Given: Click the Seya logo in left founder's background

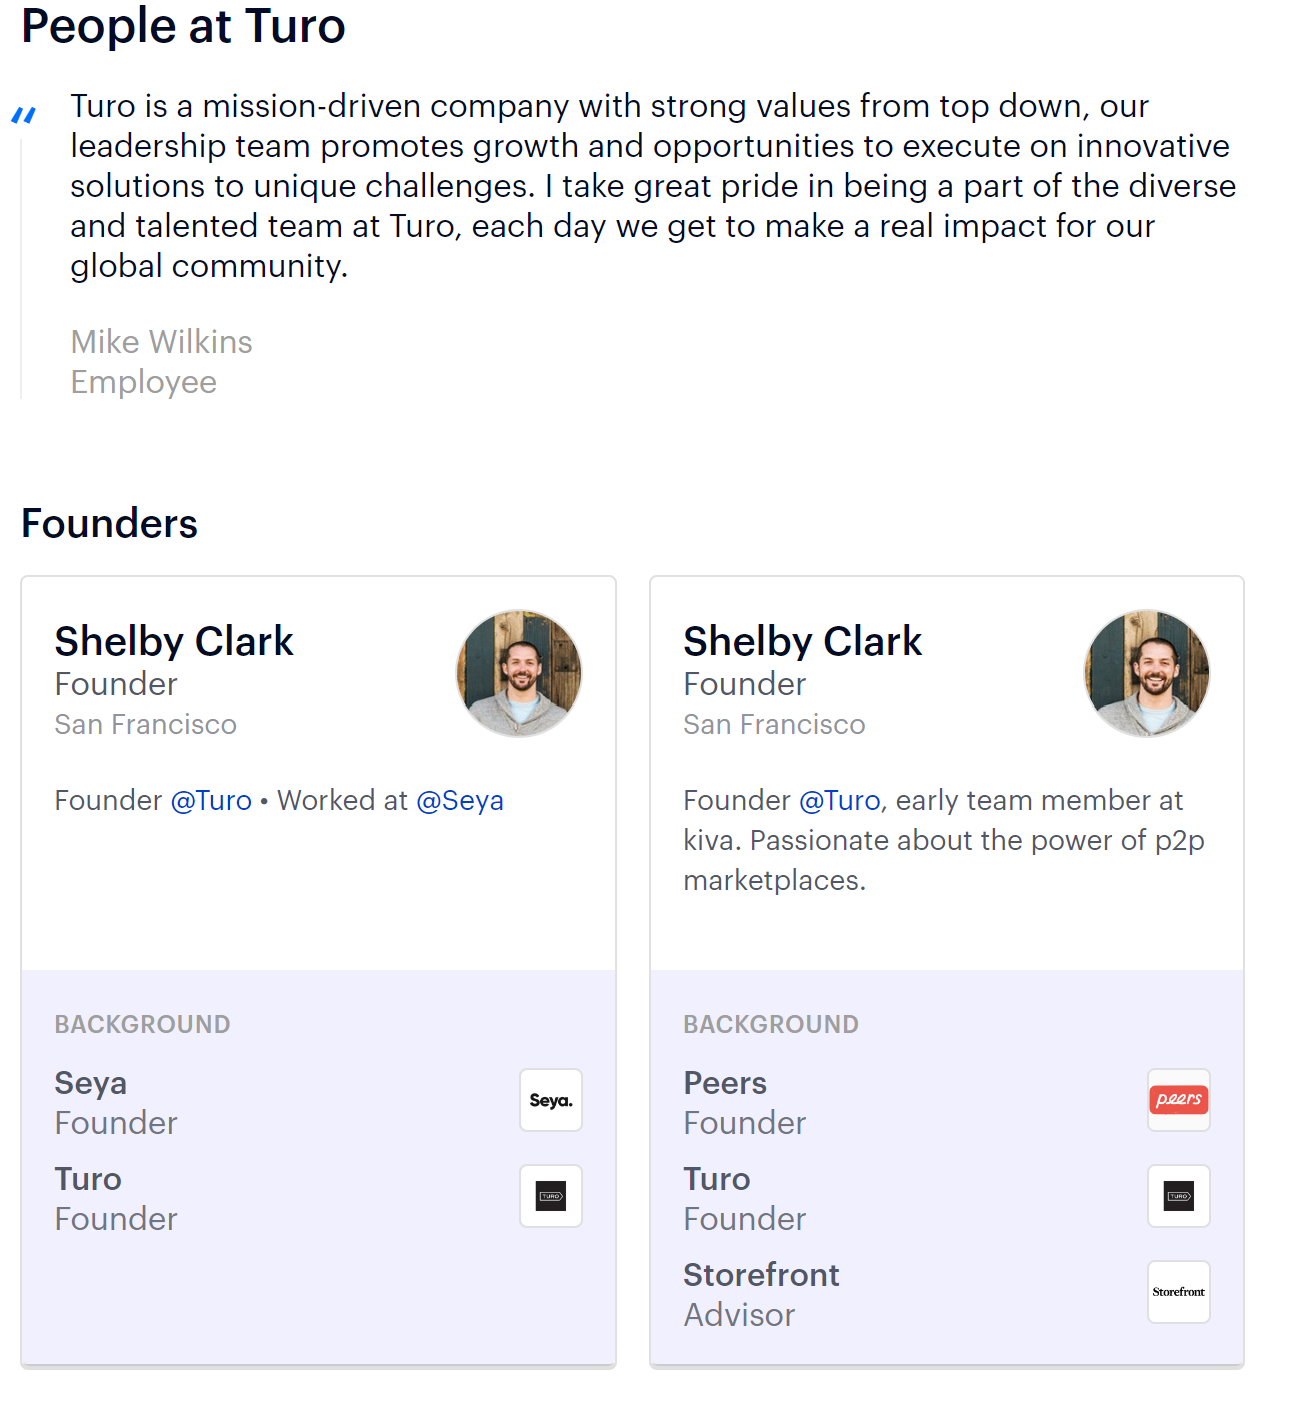Looking at the screenshot, I should (550, 1100).
